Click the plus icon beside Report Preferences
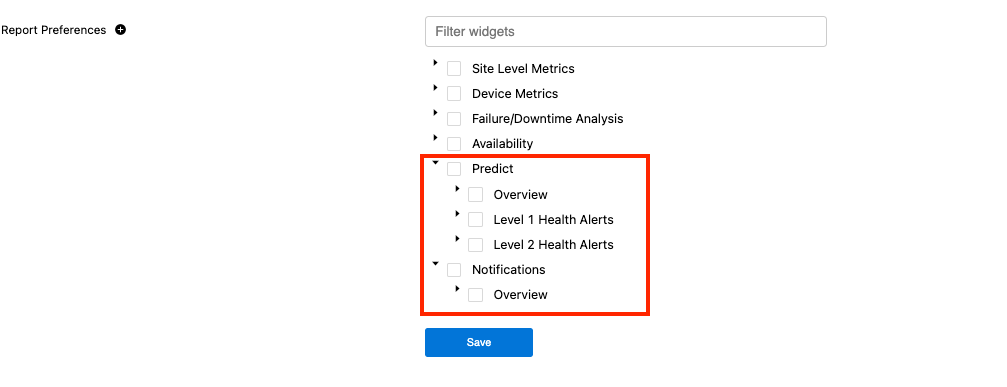 coord(120,30)
